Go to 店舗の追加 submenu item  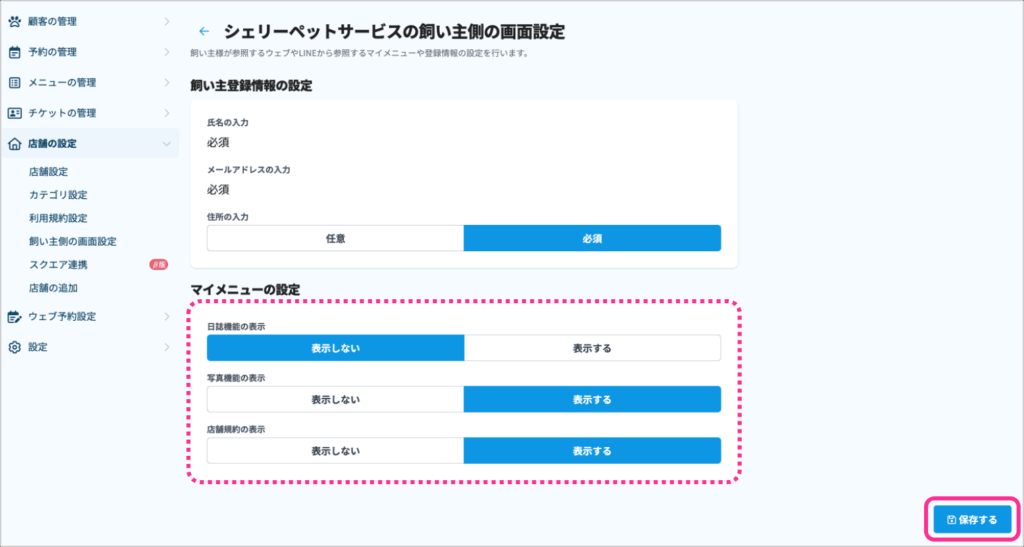click(53, 288)
